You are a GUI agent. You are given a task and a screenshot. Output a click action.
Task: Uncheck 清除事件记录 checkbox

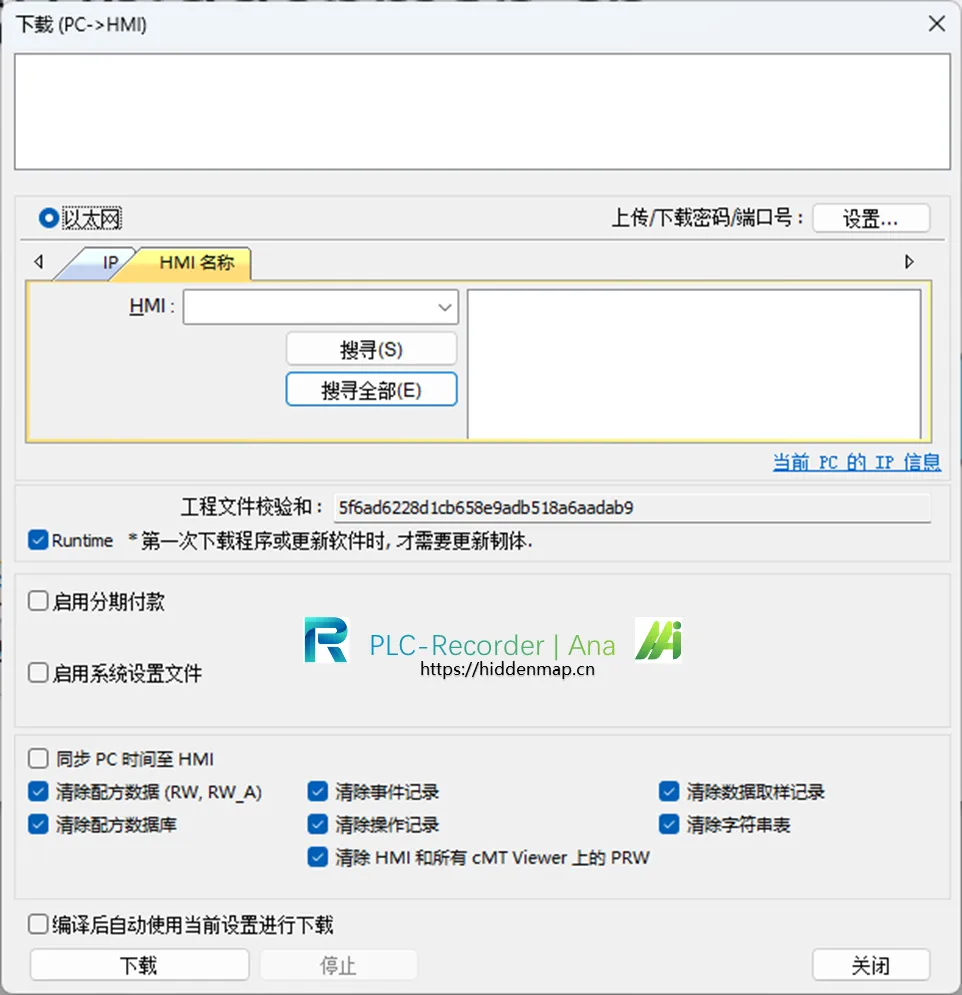(317, 791)
